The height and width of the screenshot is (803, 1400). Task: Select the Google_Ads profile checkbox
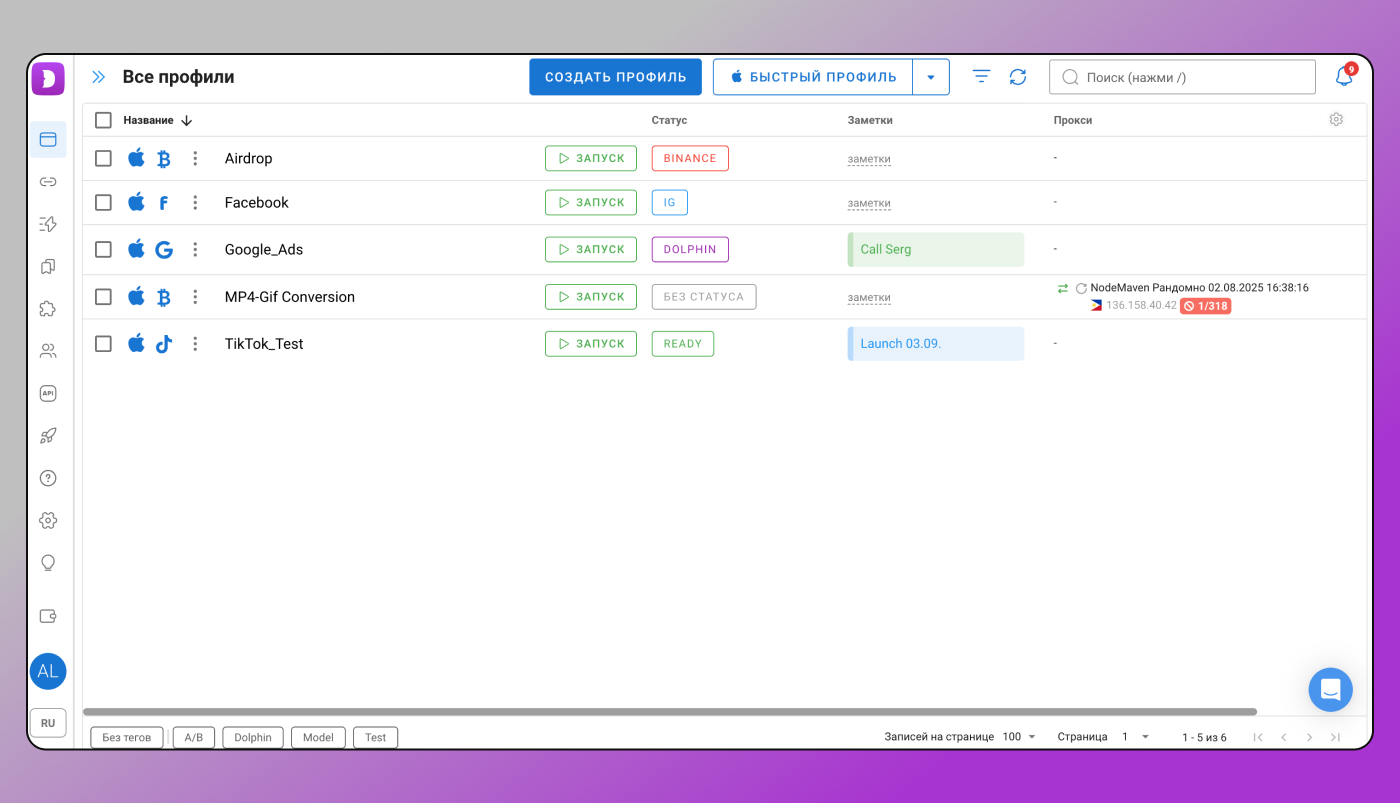point(103,249)
